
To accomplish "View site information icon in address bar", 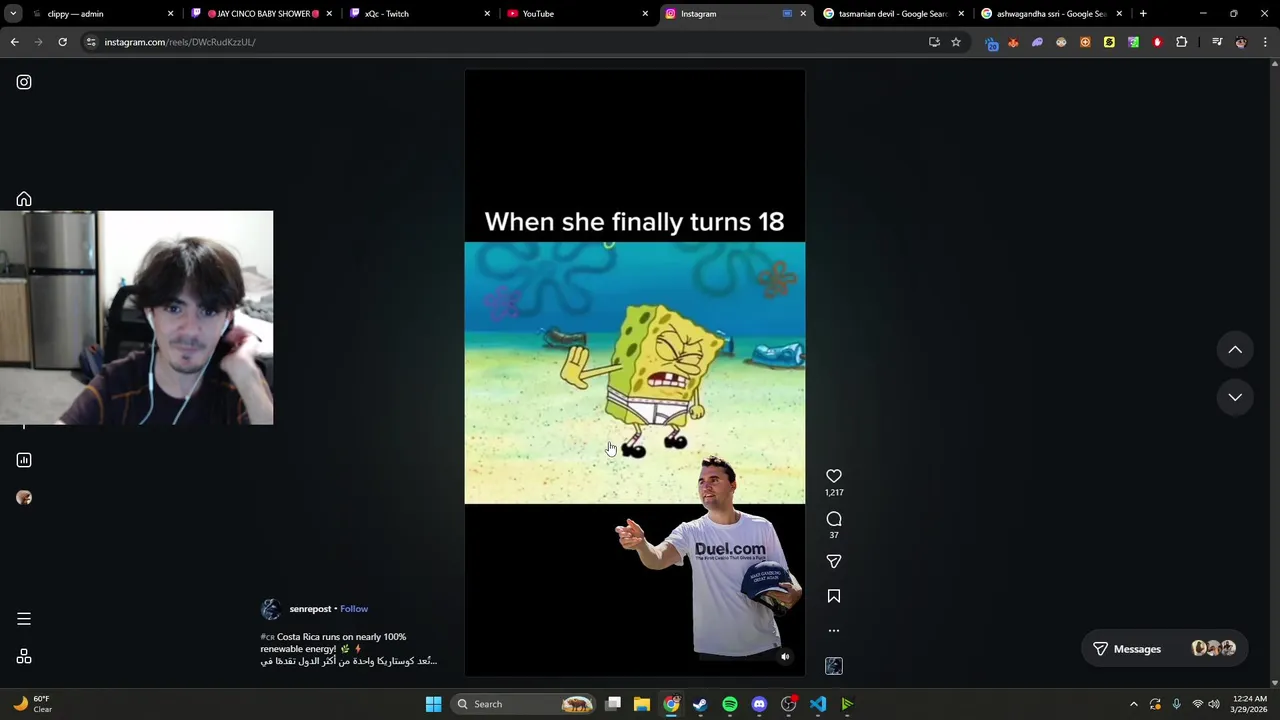I will tap(91, 42).
